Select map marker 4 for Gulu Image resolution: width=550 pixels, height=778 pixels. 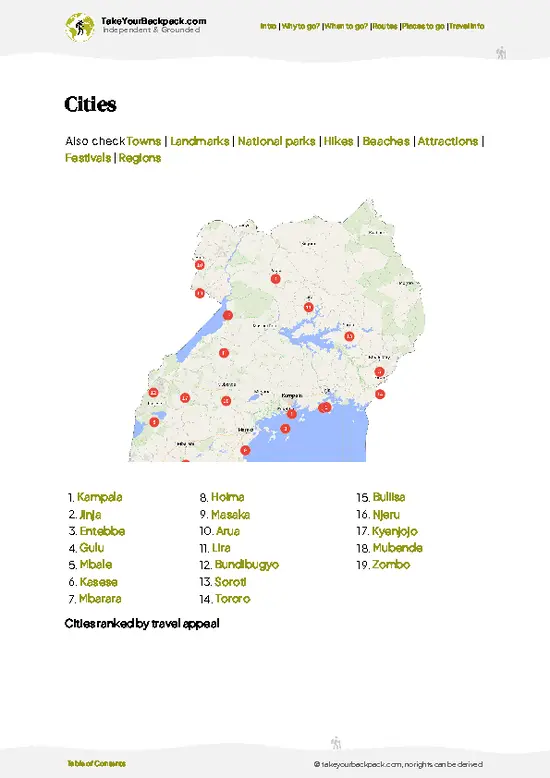[275, 279]
